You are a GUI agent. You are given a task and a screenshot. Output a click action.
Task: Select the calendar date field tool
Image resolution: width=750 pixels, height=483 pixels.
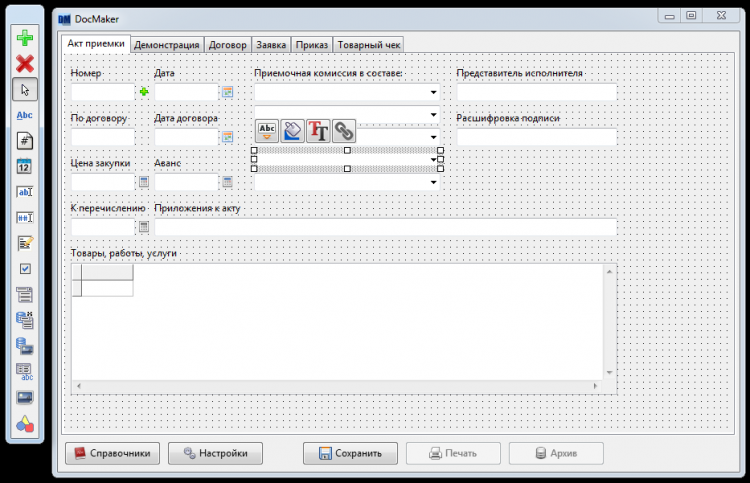tap(25, 166)
